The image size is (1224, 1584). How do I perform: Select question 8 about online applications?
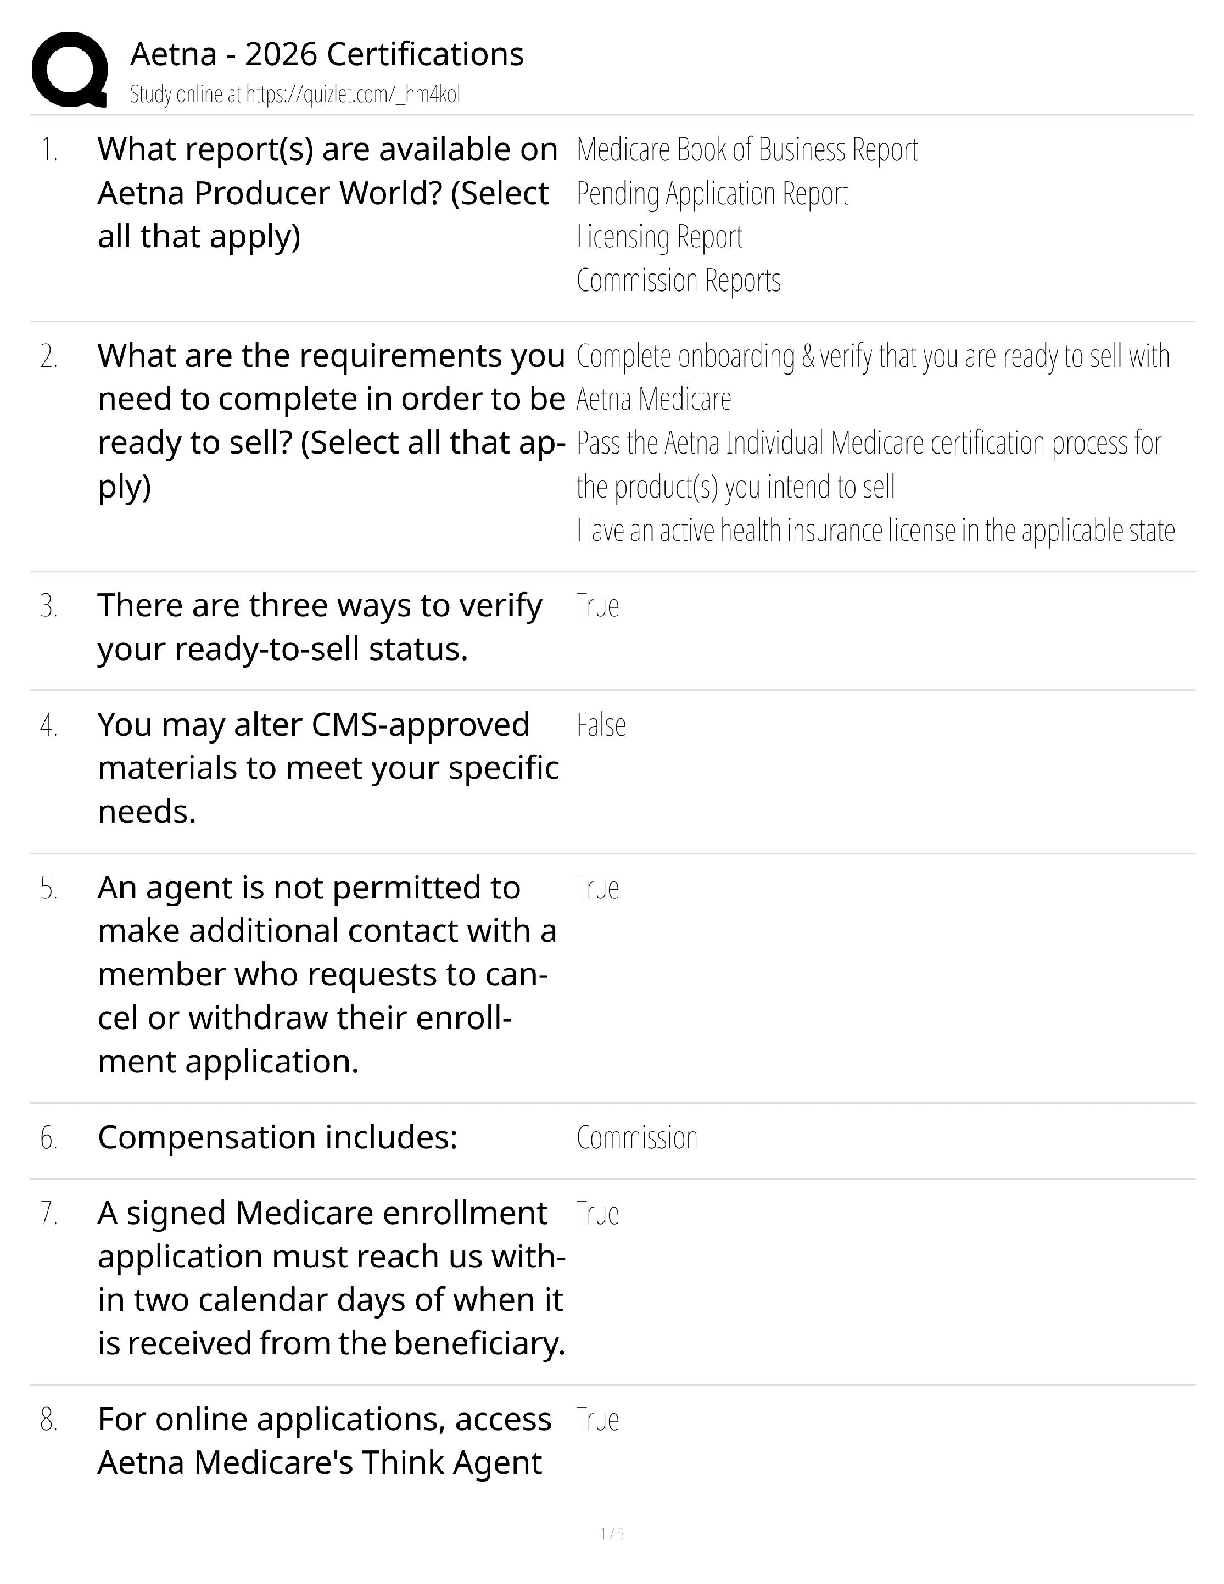(x=324, y=1440)
